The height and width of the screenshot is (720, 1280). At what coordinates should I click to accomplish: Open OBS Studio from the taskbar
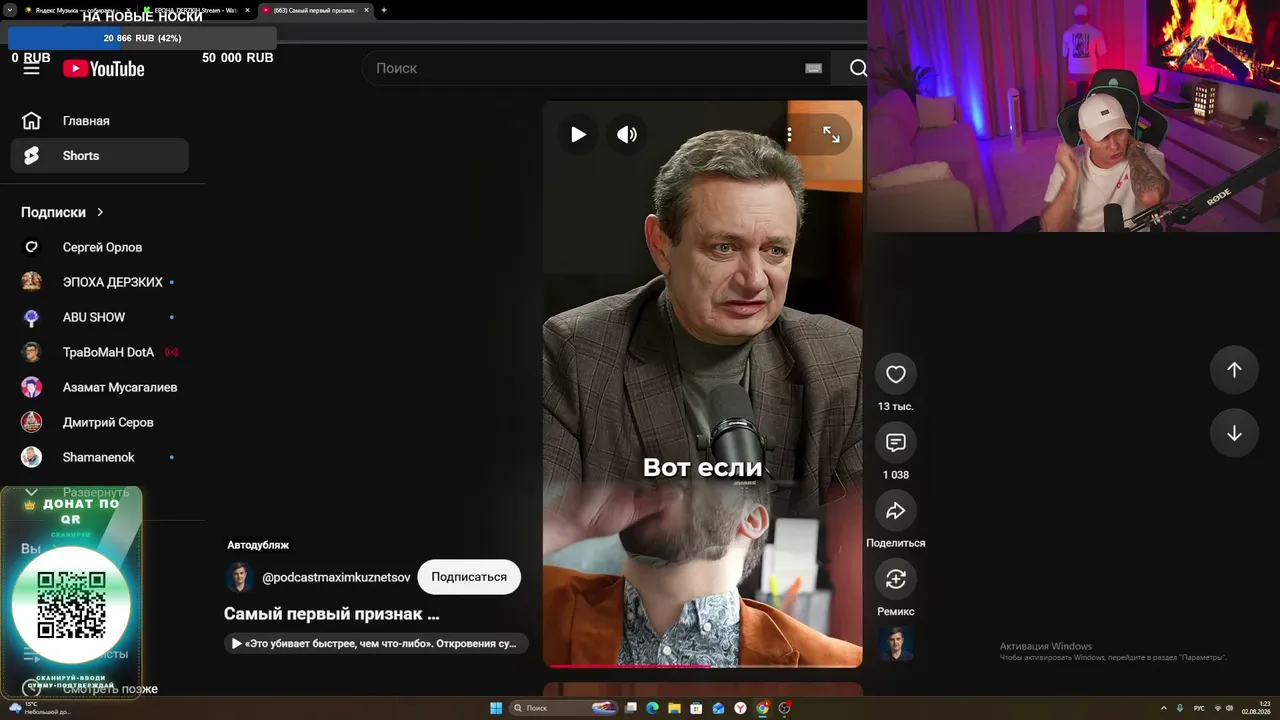pos(785,708)
